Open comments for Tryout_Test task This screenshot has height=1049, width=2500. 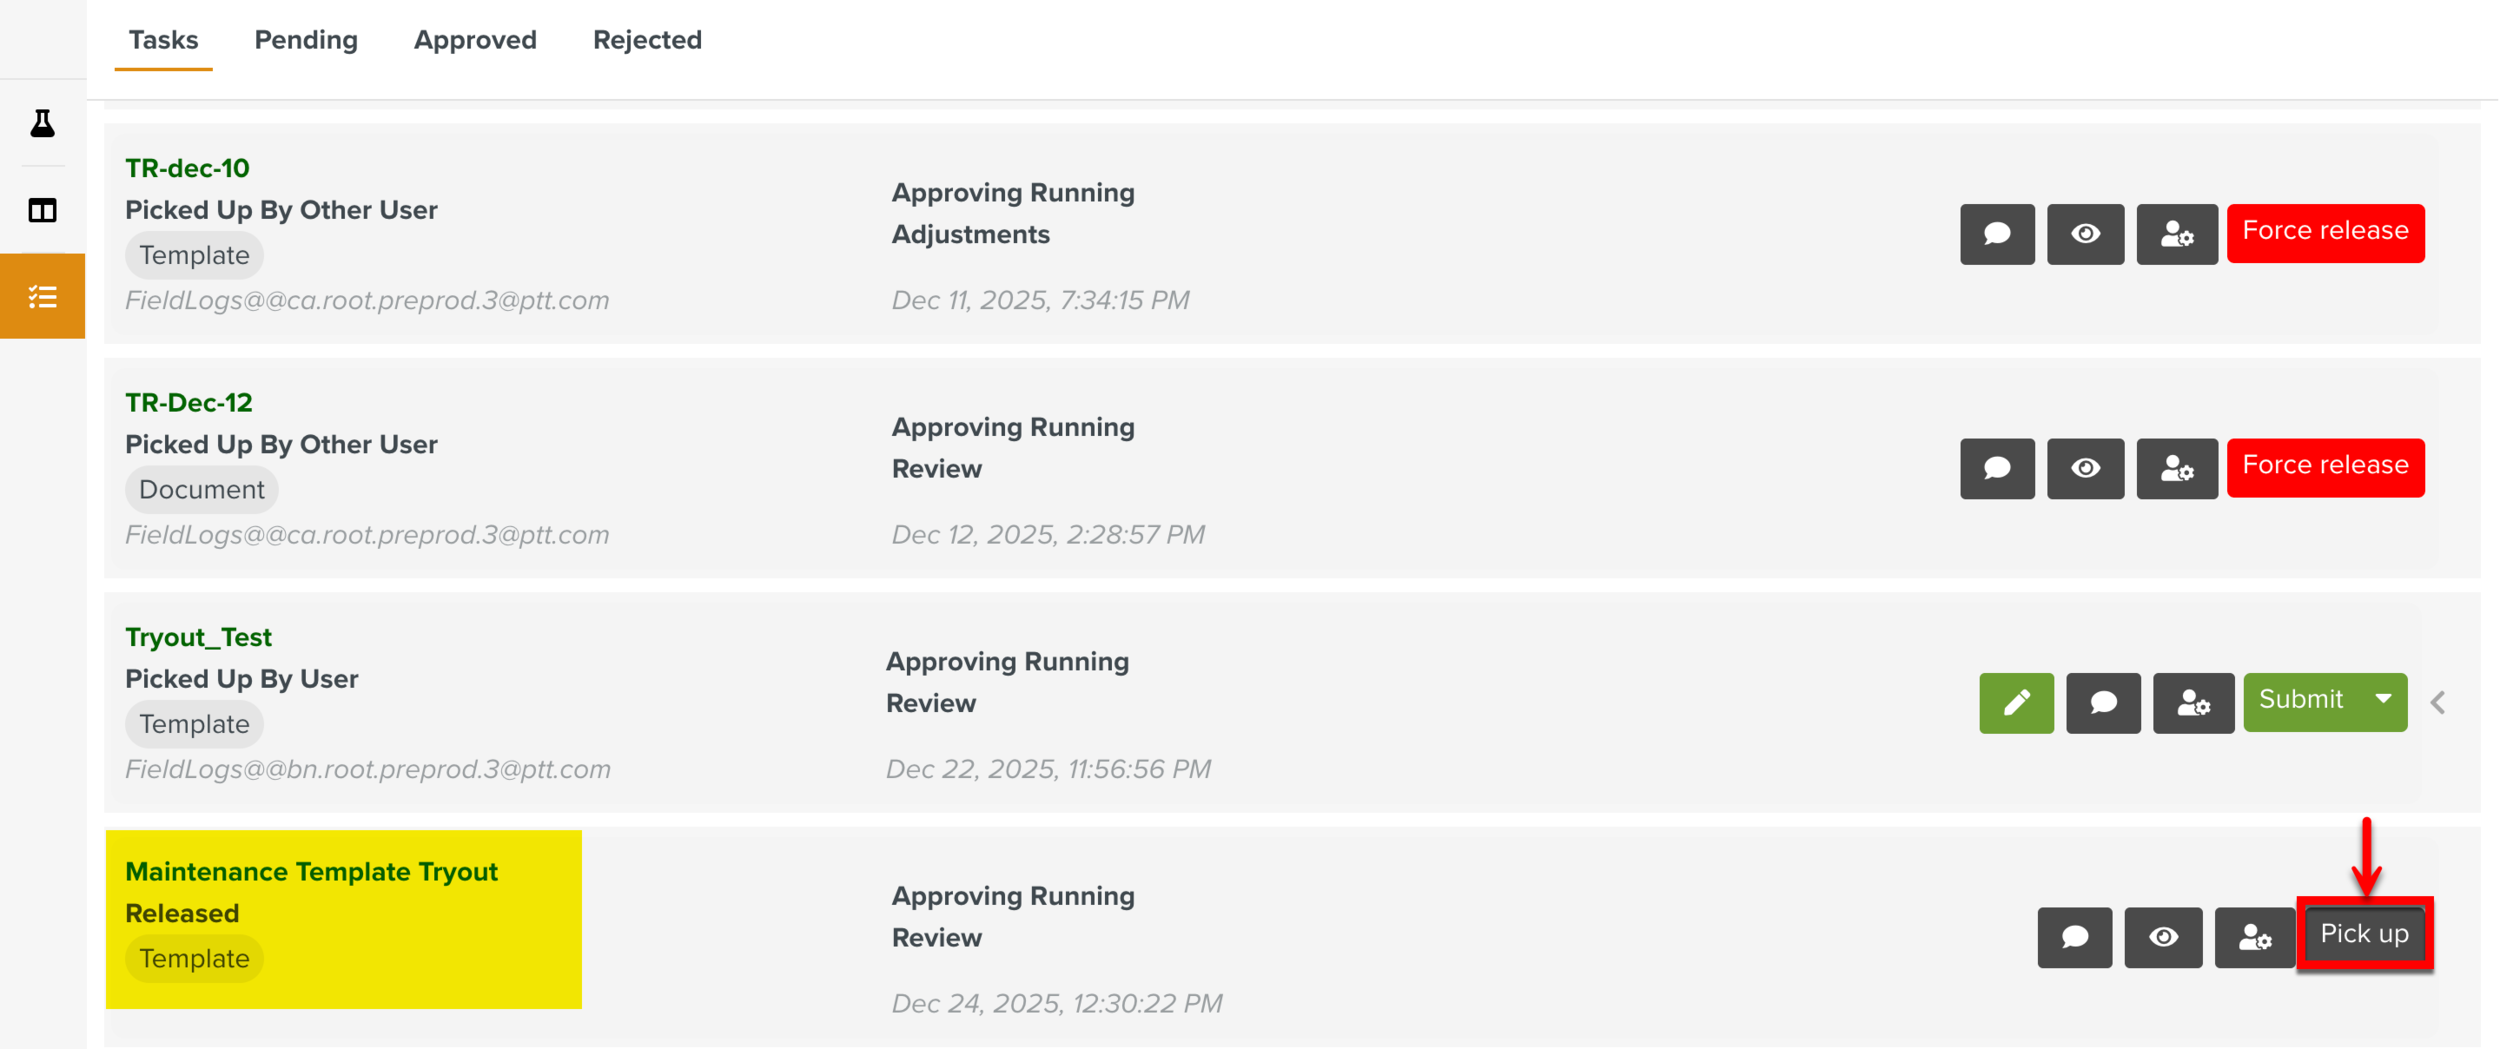pos(2103,703)
